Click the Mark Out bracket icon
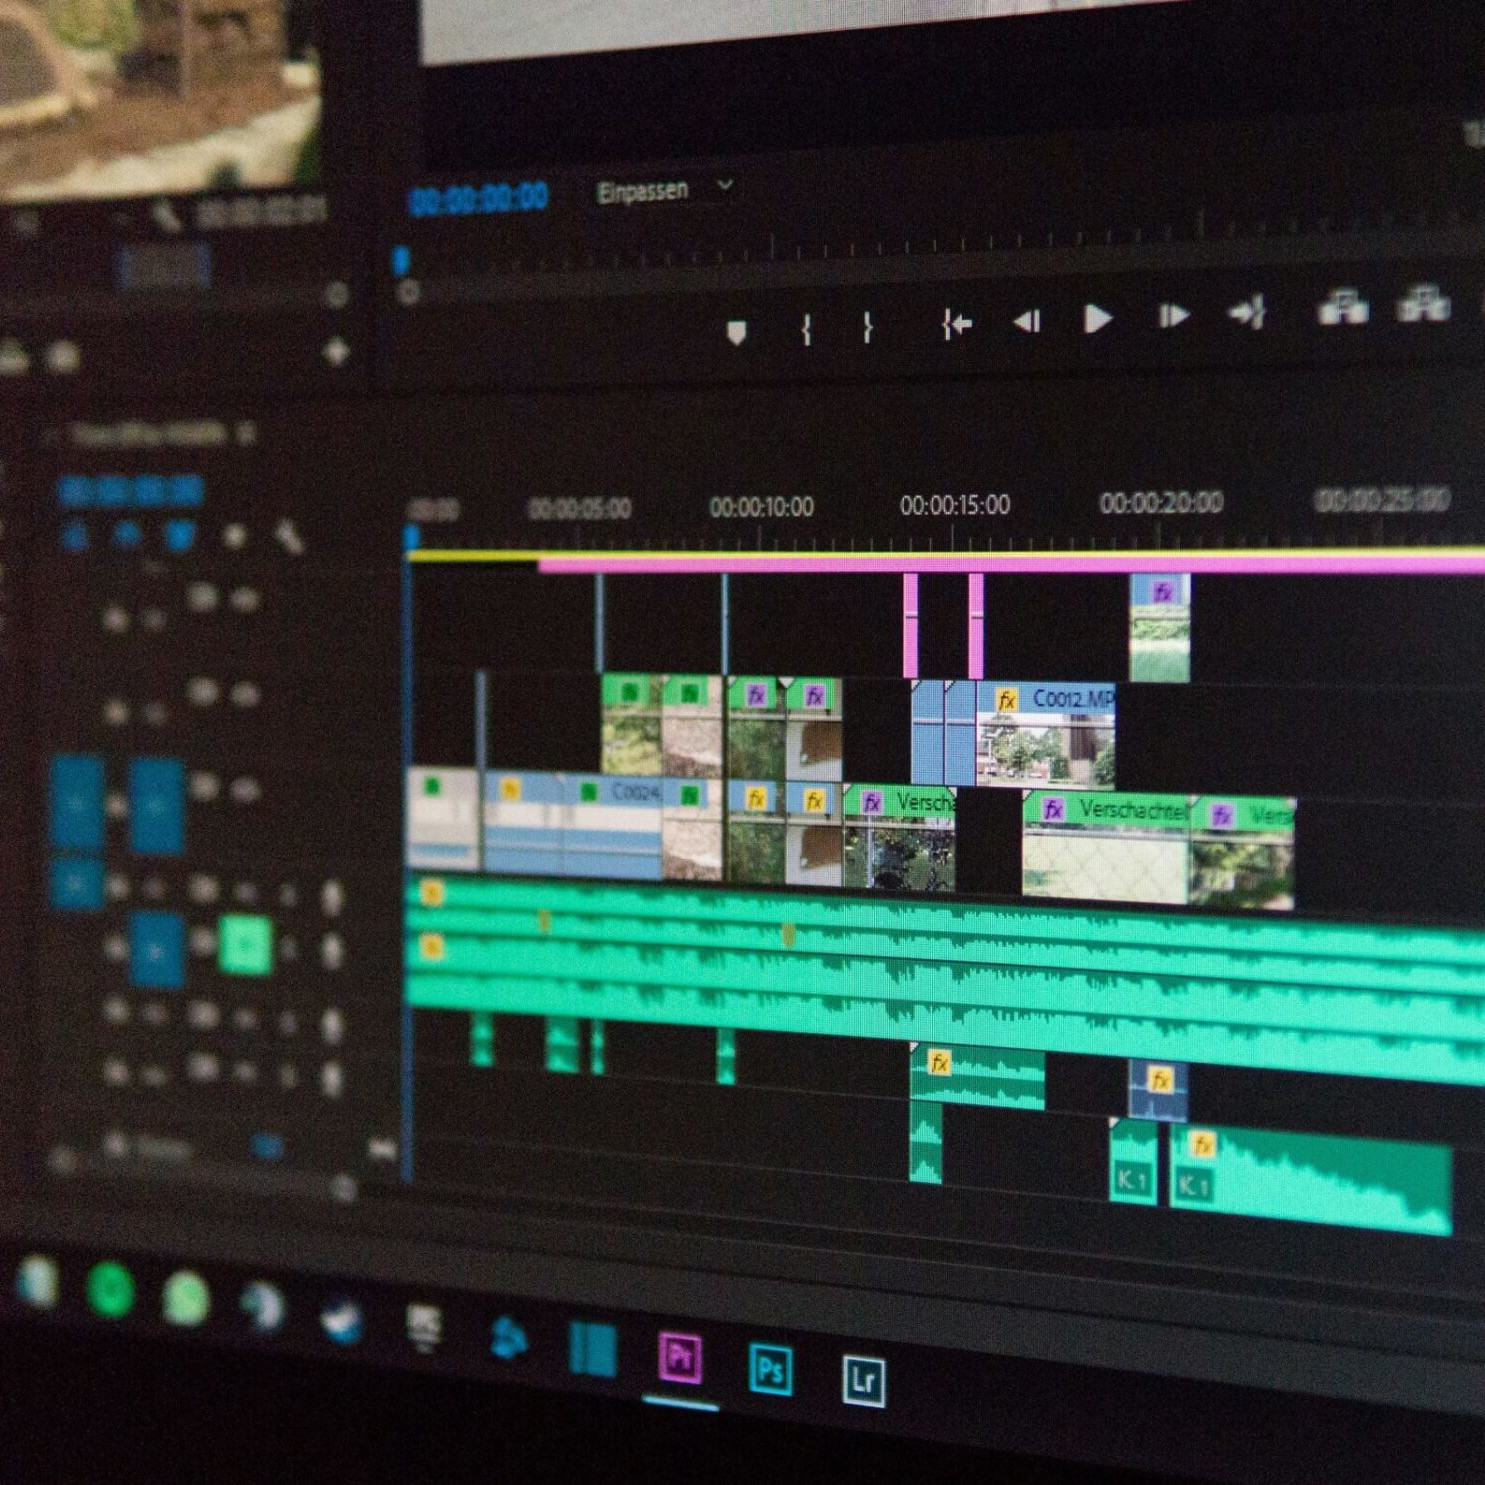Viewport: 1485px width, 1485px height. tap(866, 325)
